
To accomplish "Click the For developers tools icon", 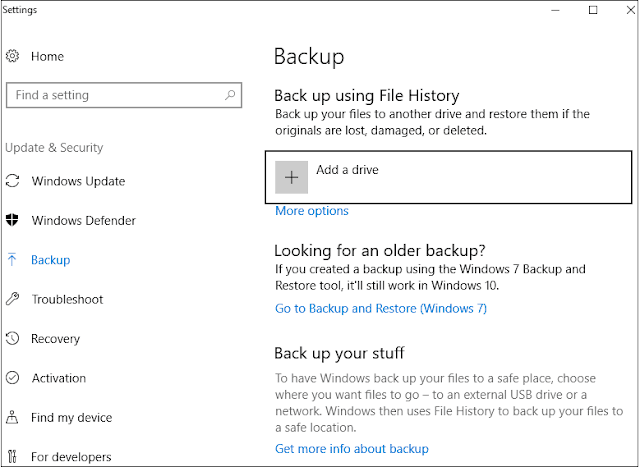I will [x=12, y=456].
